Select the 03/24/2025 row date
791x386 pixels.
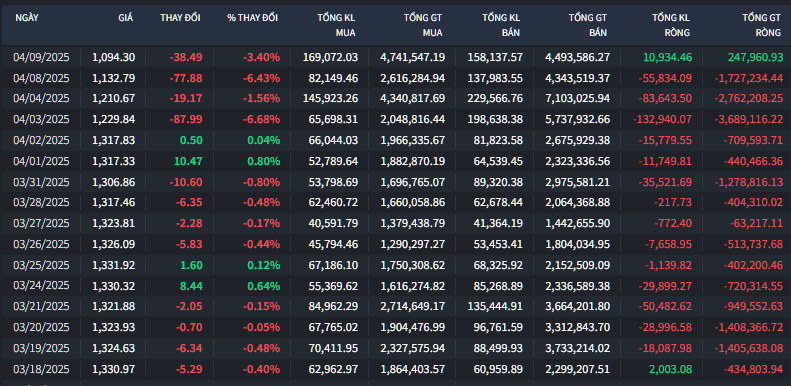[41, 286]
